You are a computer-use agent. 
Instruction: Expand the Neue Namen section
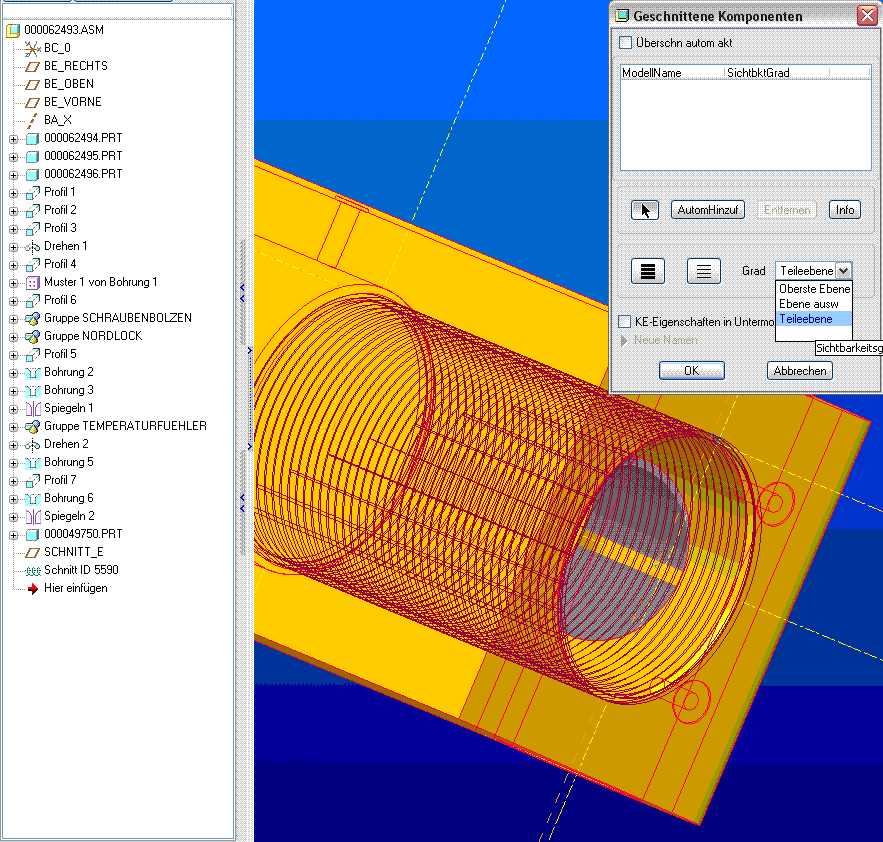[x=626, y=340]
